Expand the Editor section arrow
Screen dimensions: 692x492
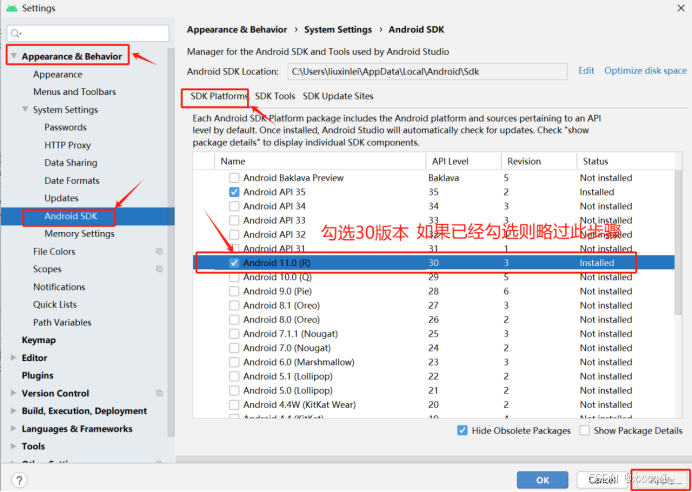(14, 358)
